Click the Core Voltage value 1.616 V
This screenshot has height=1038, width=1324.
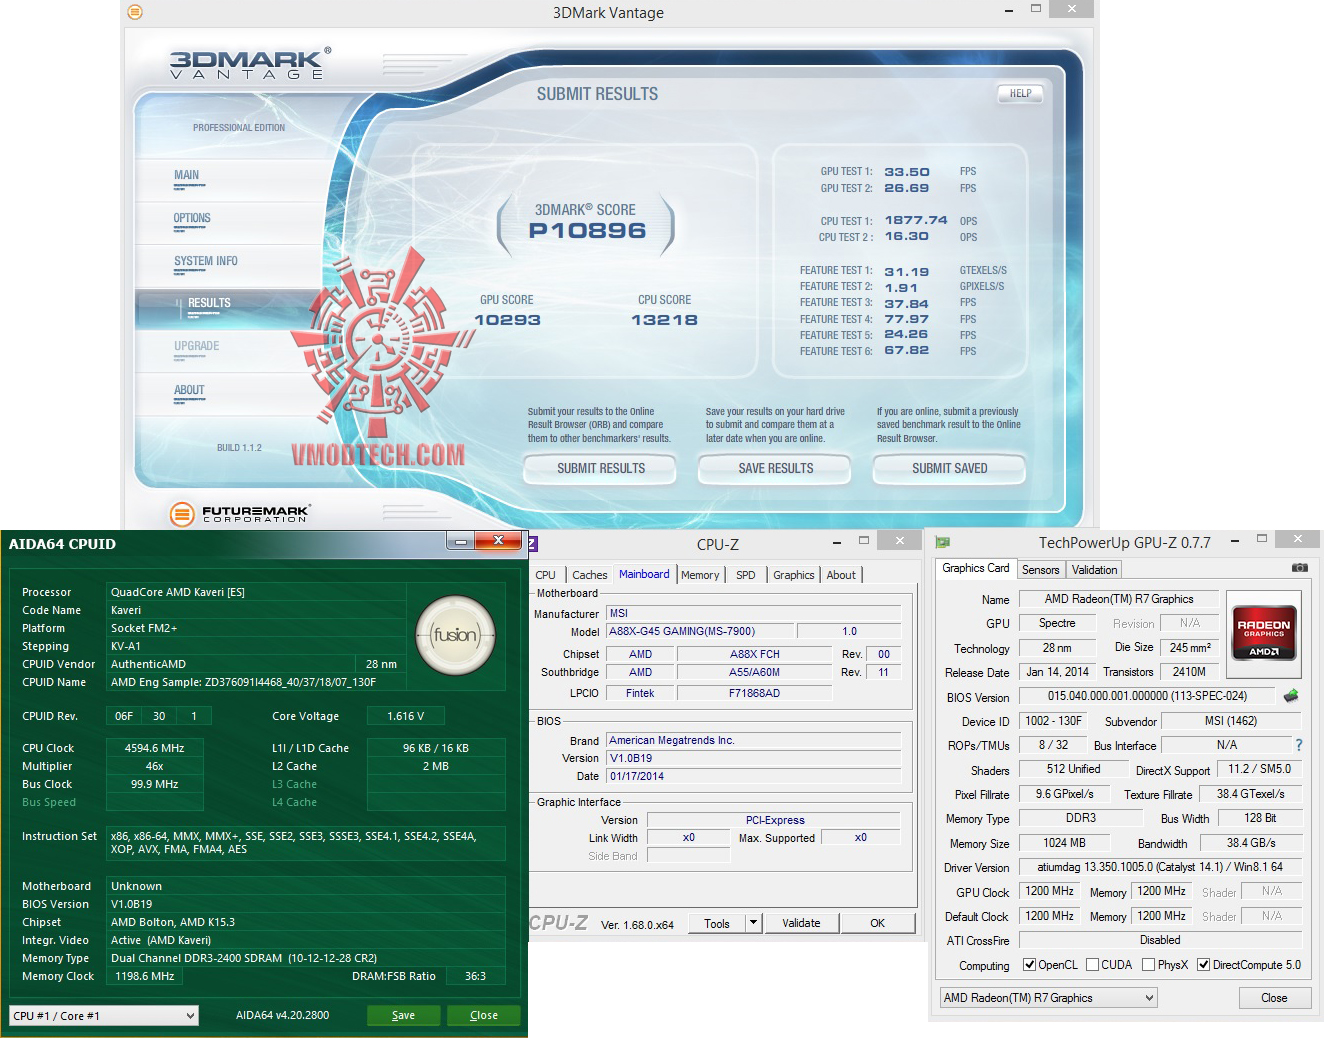(405, 716)
